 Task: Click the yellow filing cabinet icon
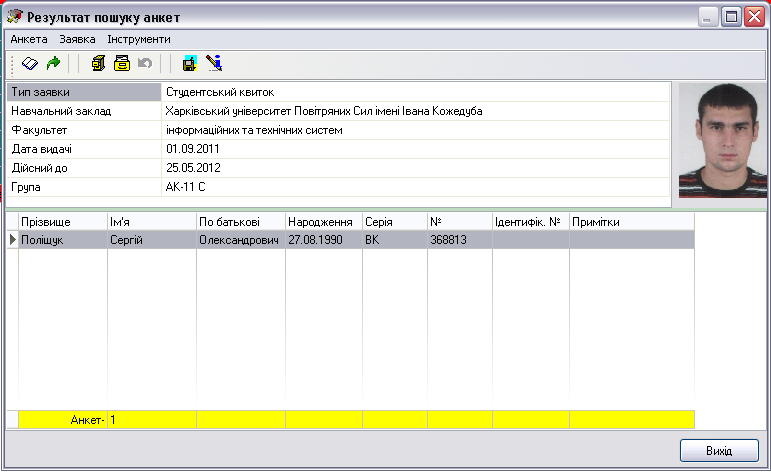click(98, 63)
